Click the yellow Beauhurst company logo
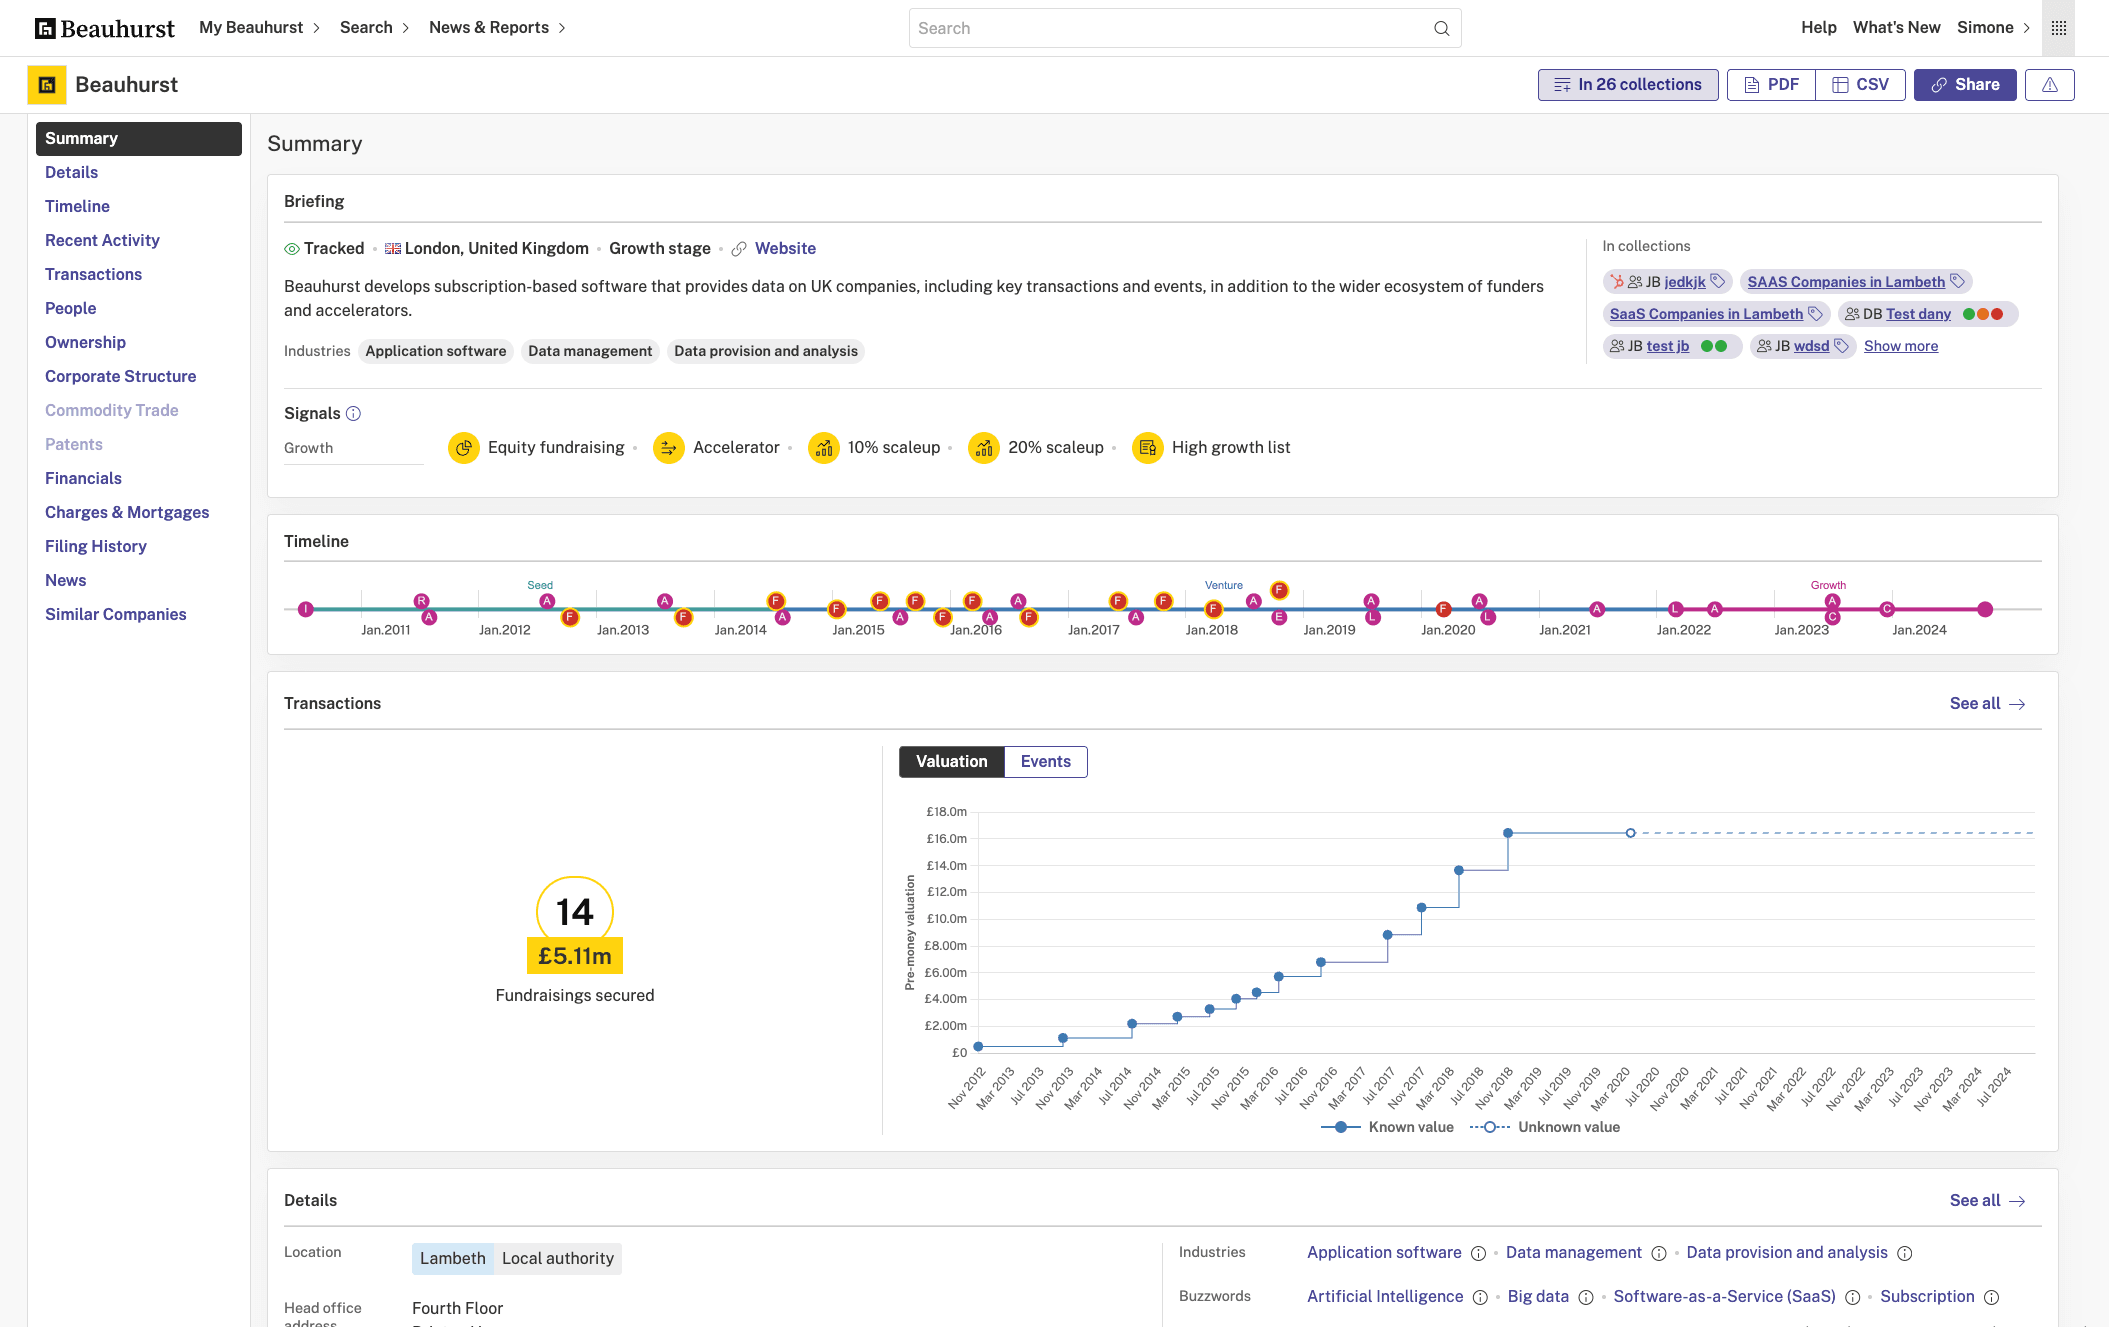 [x=47, y=85]
